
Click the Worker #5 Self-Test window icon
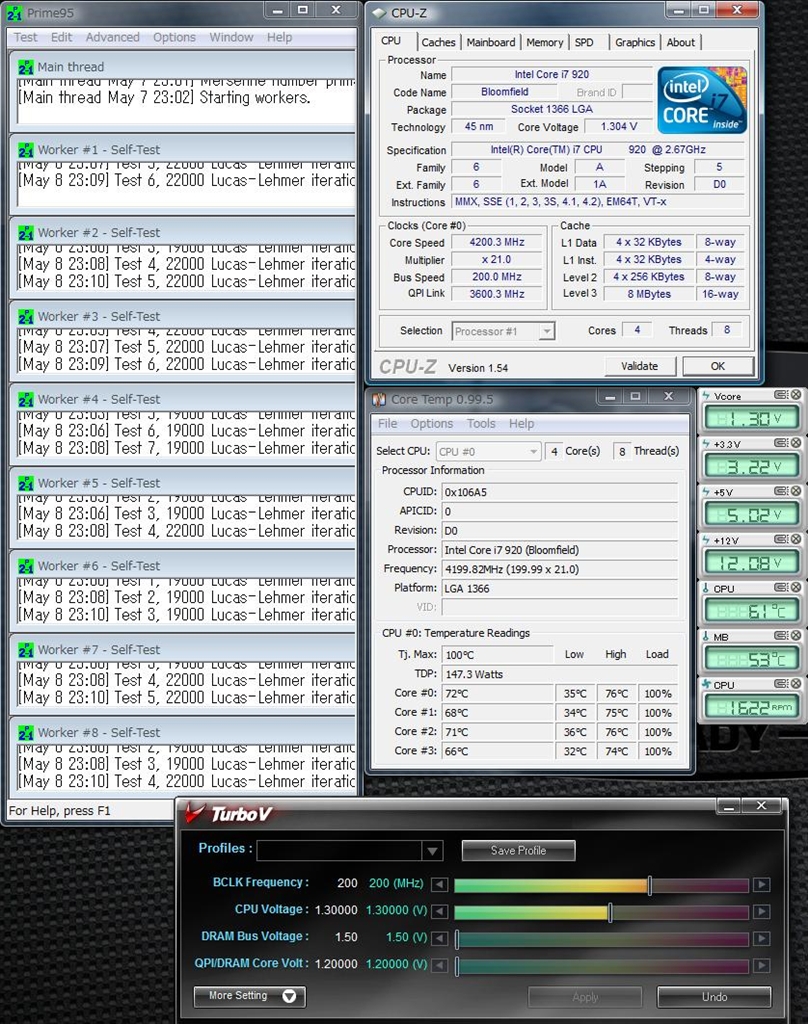tap(25, 483)
